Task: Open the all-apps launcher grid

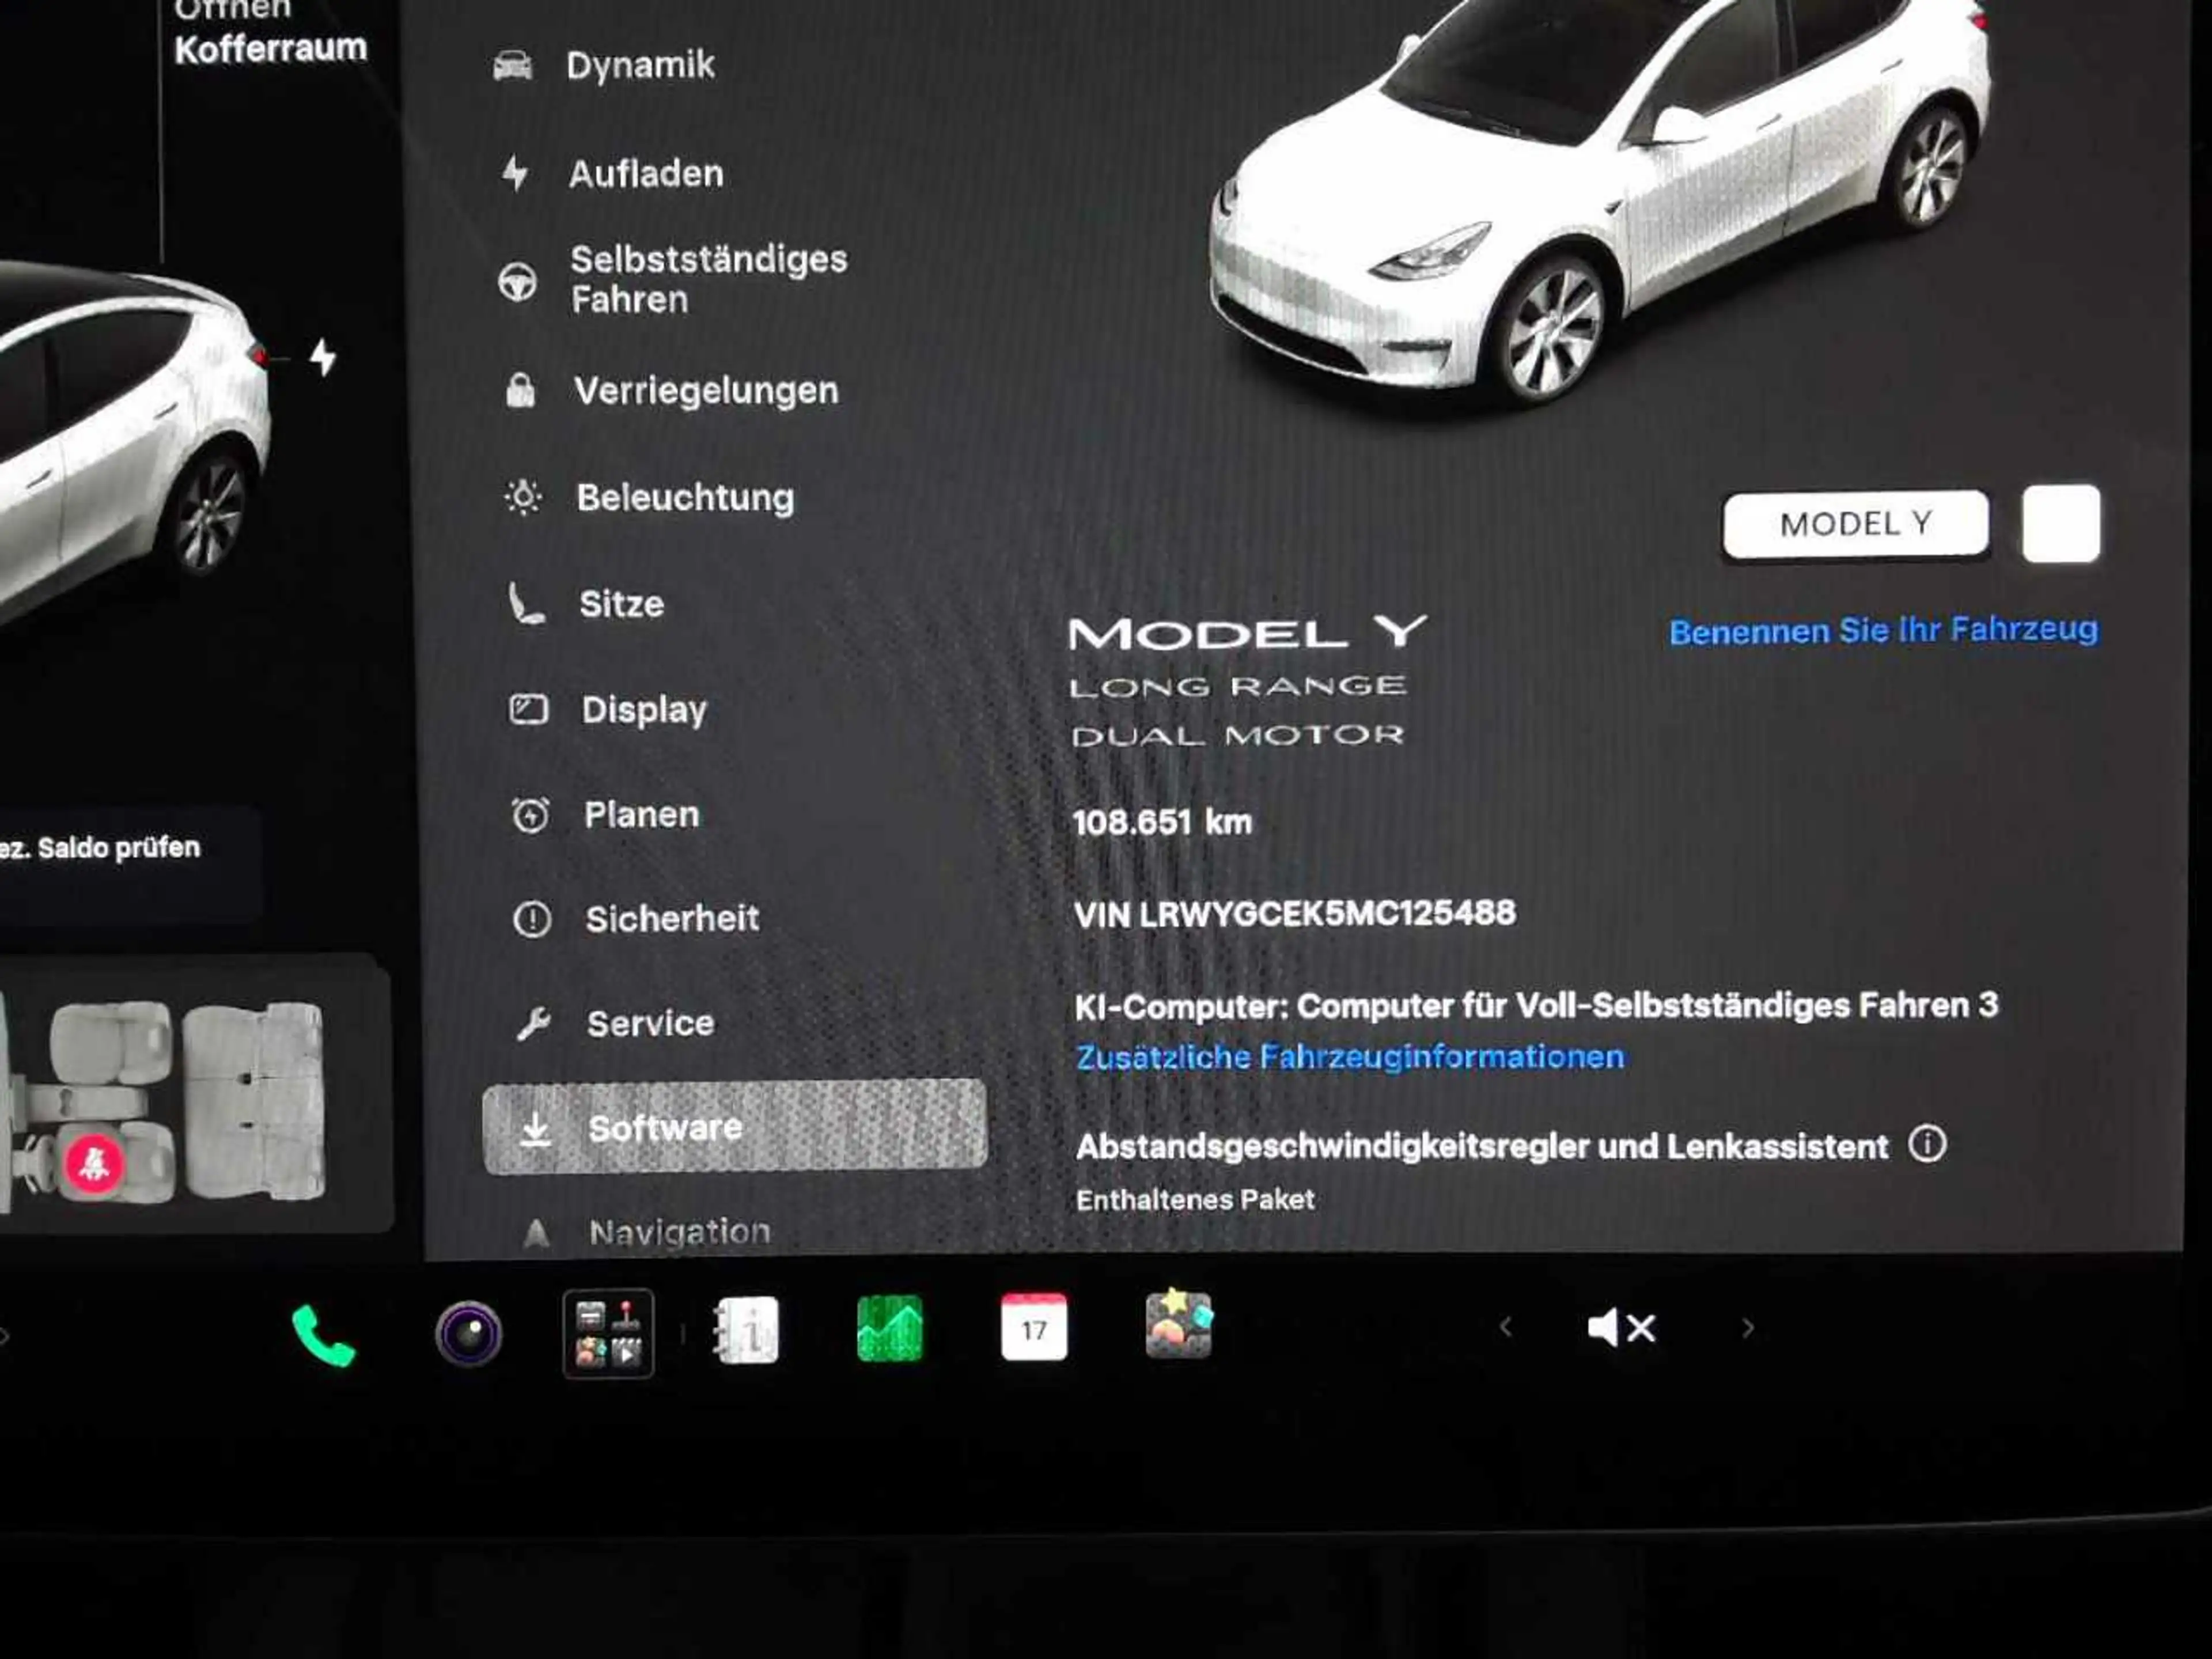Action: point(608,1333)
